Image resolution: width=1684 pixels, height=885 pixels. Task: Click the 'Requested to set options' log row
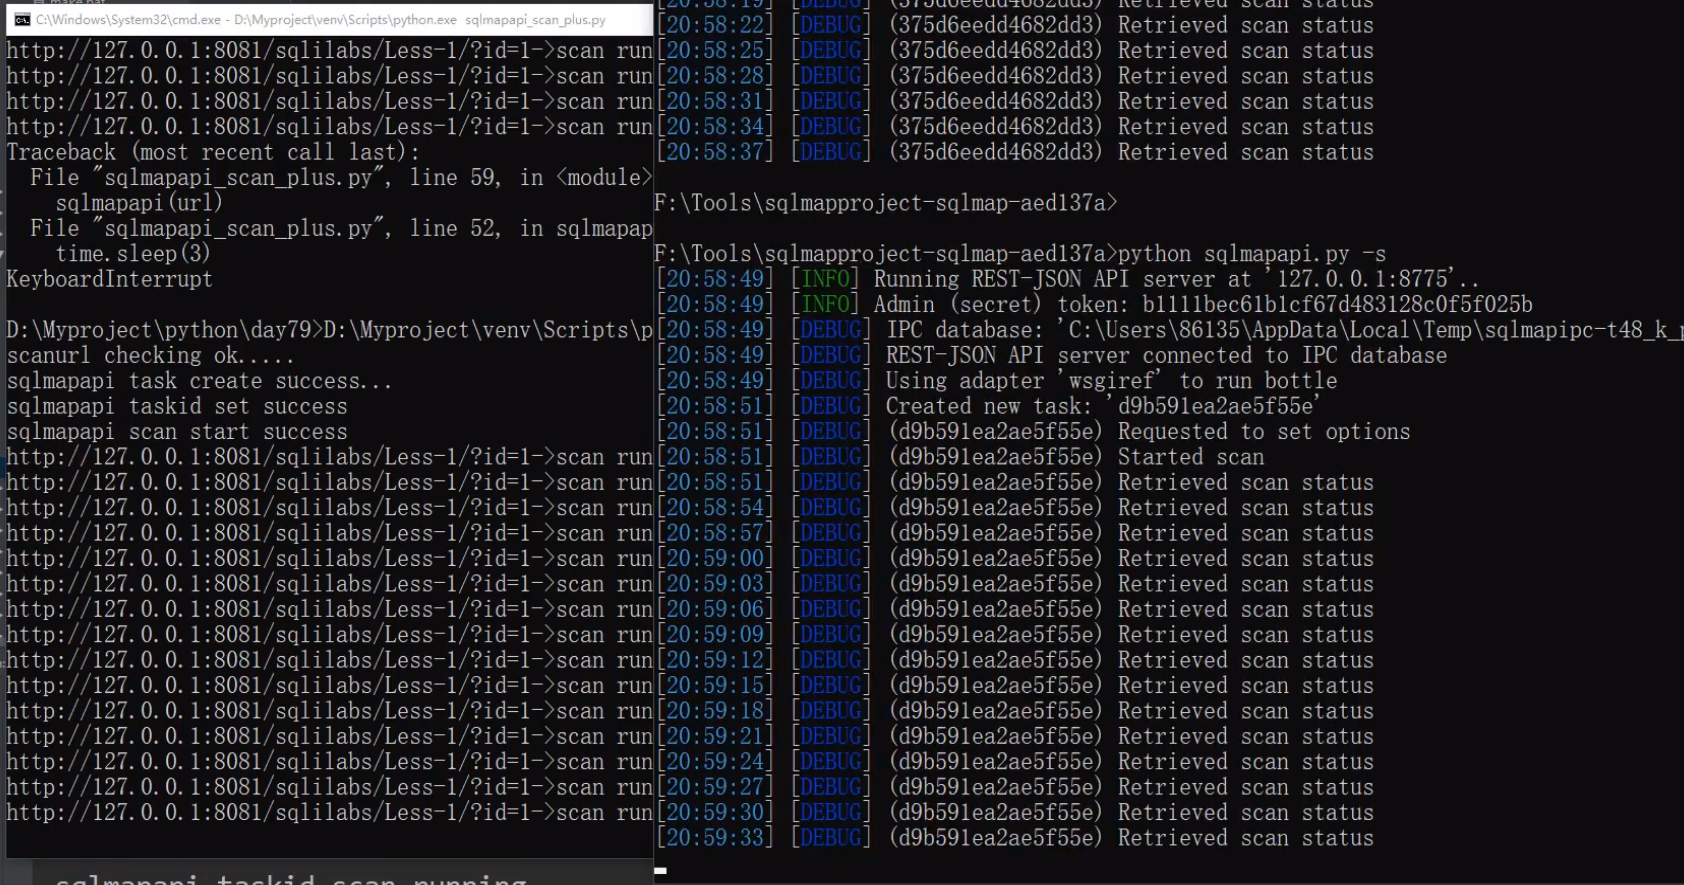[x=1033, y=432]
